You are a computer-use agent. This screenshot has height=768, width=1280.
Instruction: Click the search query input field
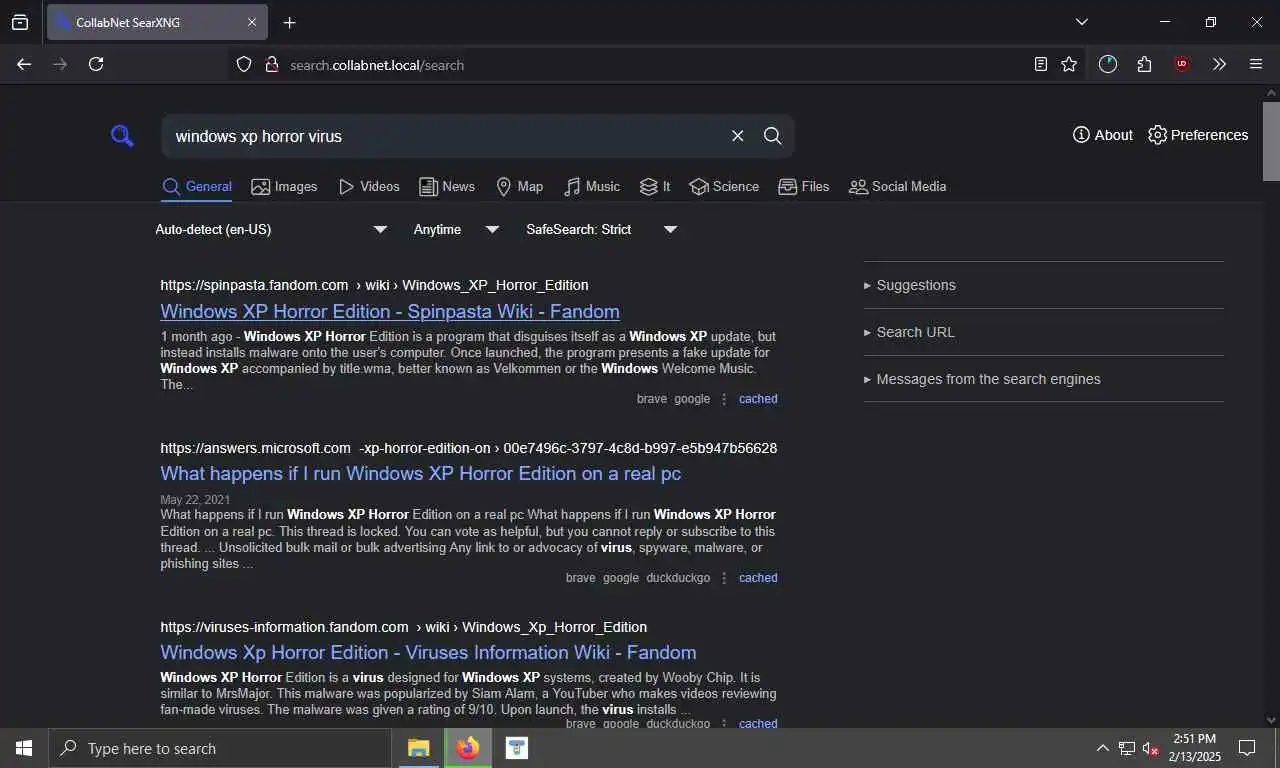pyautogui.click(x=445, y=136)
